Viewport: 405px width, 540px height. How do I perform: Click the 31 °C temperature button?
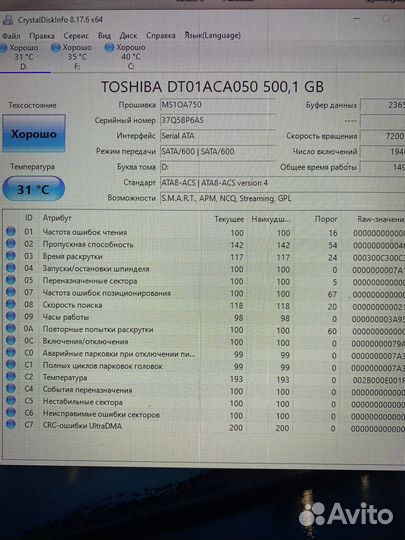tap(33, 189)
